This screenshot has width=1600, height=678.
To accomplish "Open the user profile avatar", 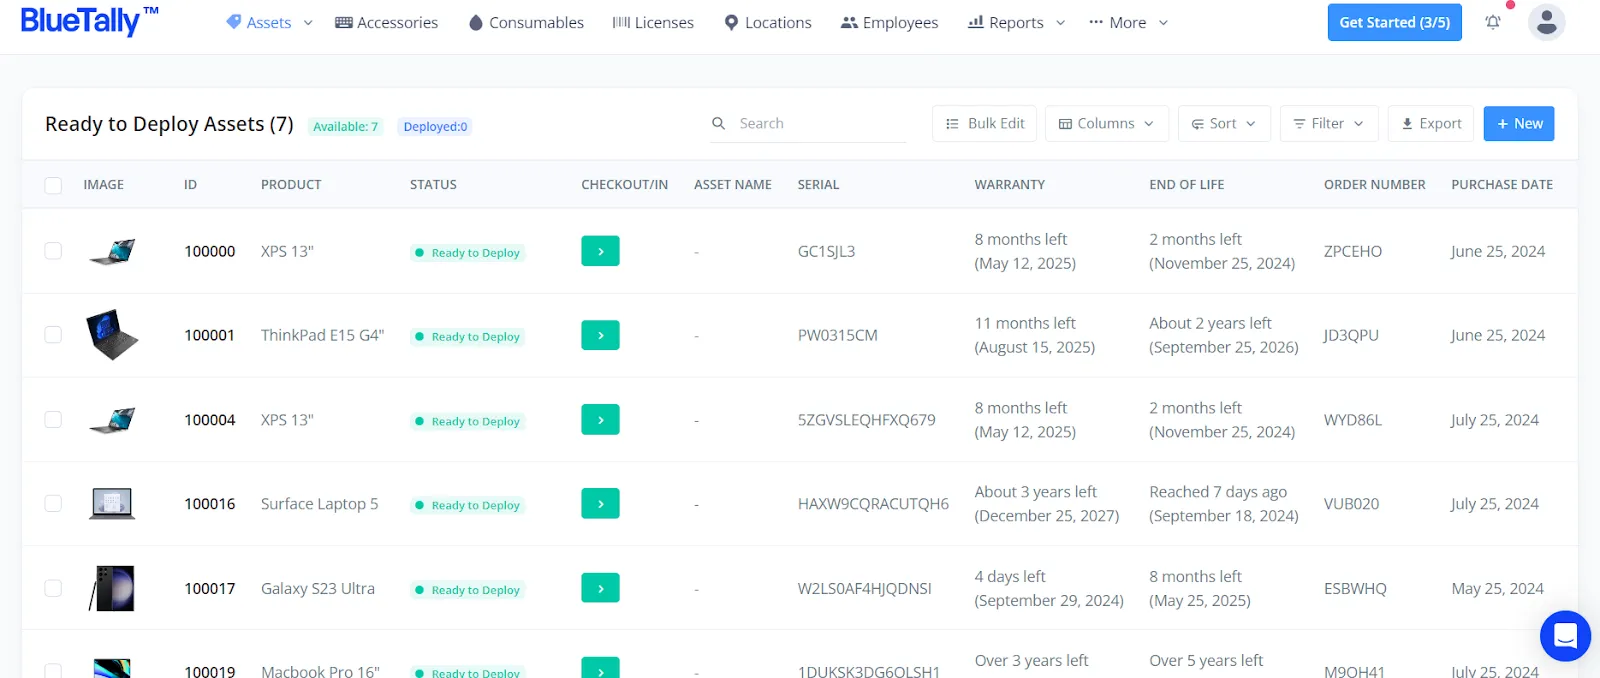I will pos(1546,22).
